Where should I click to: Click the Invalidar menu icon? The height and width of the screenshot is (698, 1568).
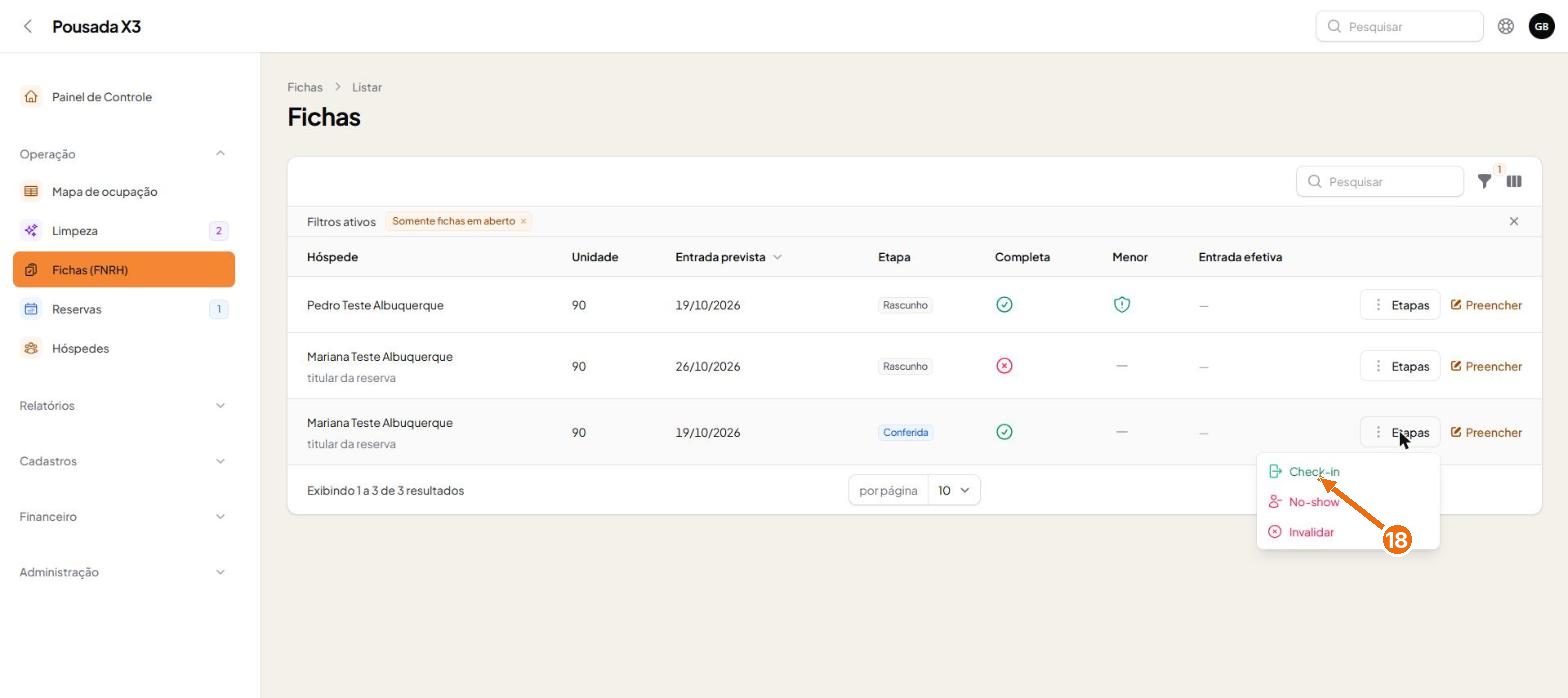(x=1275, y=532)
